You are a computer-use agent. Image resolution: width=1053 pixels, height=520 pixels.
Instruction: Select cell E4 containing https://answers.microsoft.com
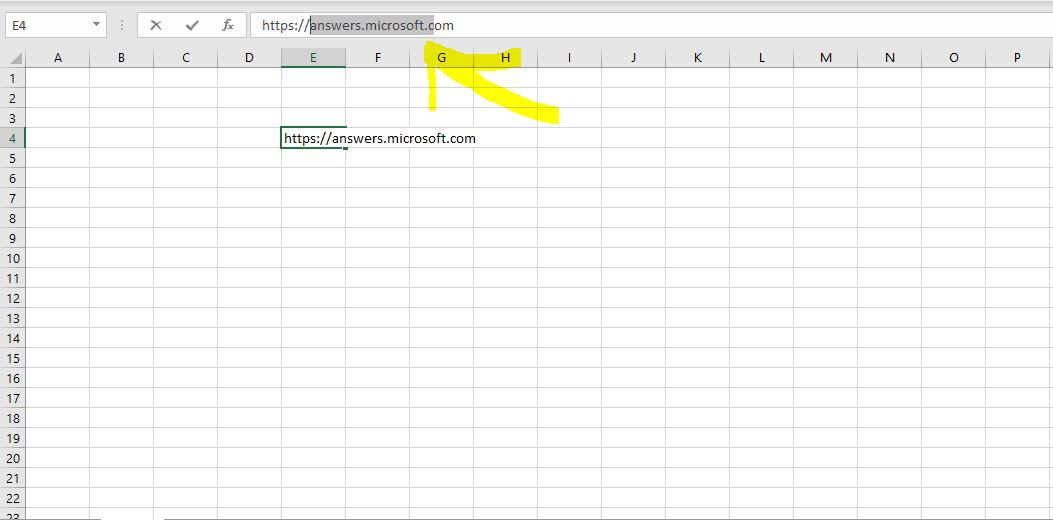pyautogui.click(x=314, y=138)
